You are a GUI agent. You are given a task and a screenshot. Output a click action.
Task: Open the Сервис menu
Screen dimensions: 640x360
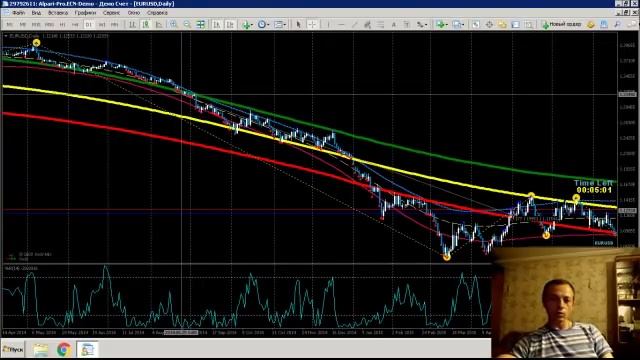[111, 13]
